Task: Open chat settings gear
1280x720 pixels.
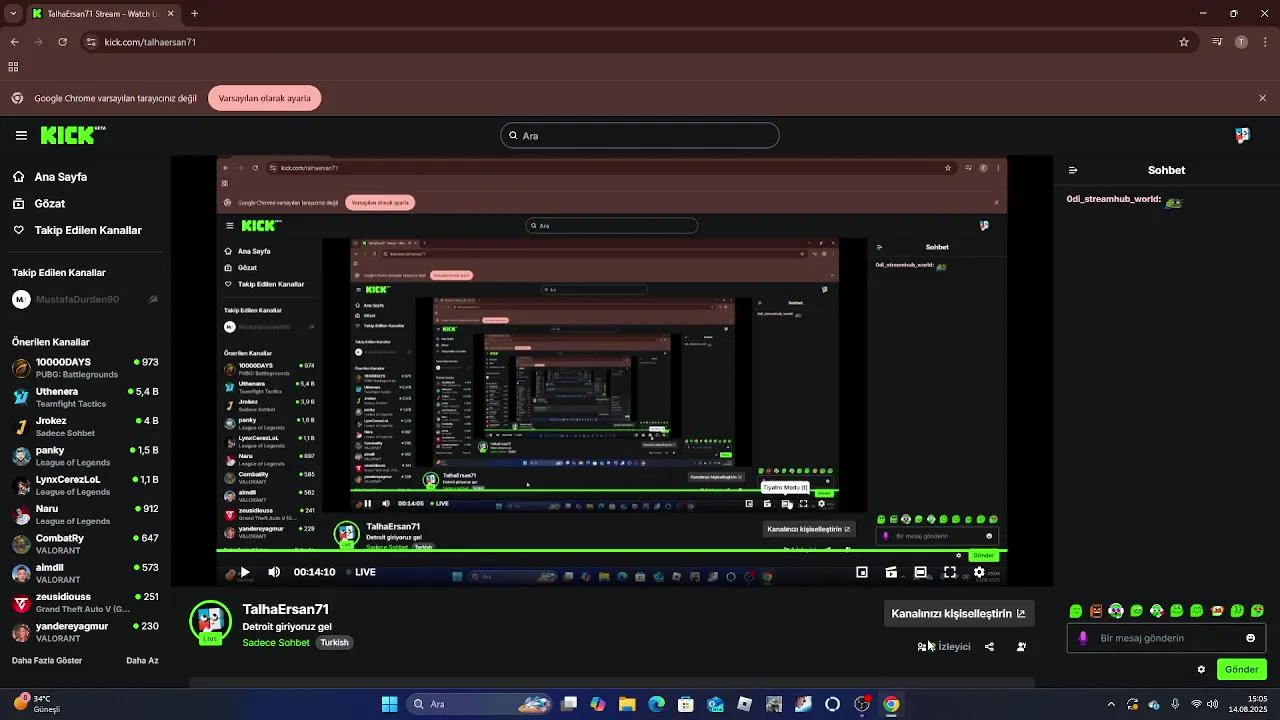Action: click(x=1201, y=669)
